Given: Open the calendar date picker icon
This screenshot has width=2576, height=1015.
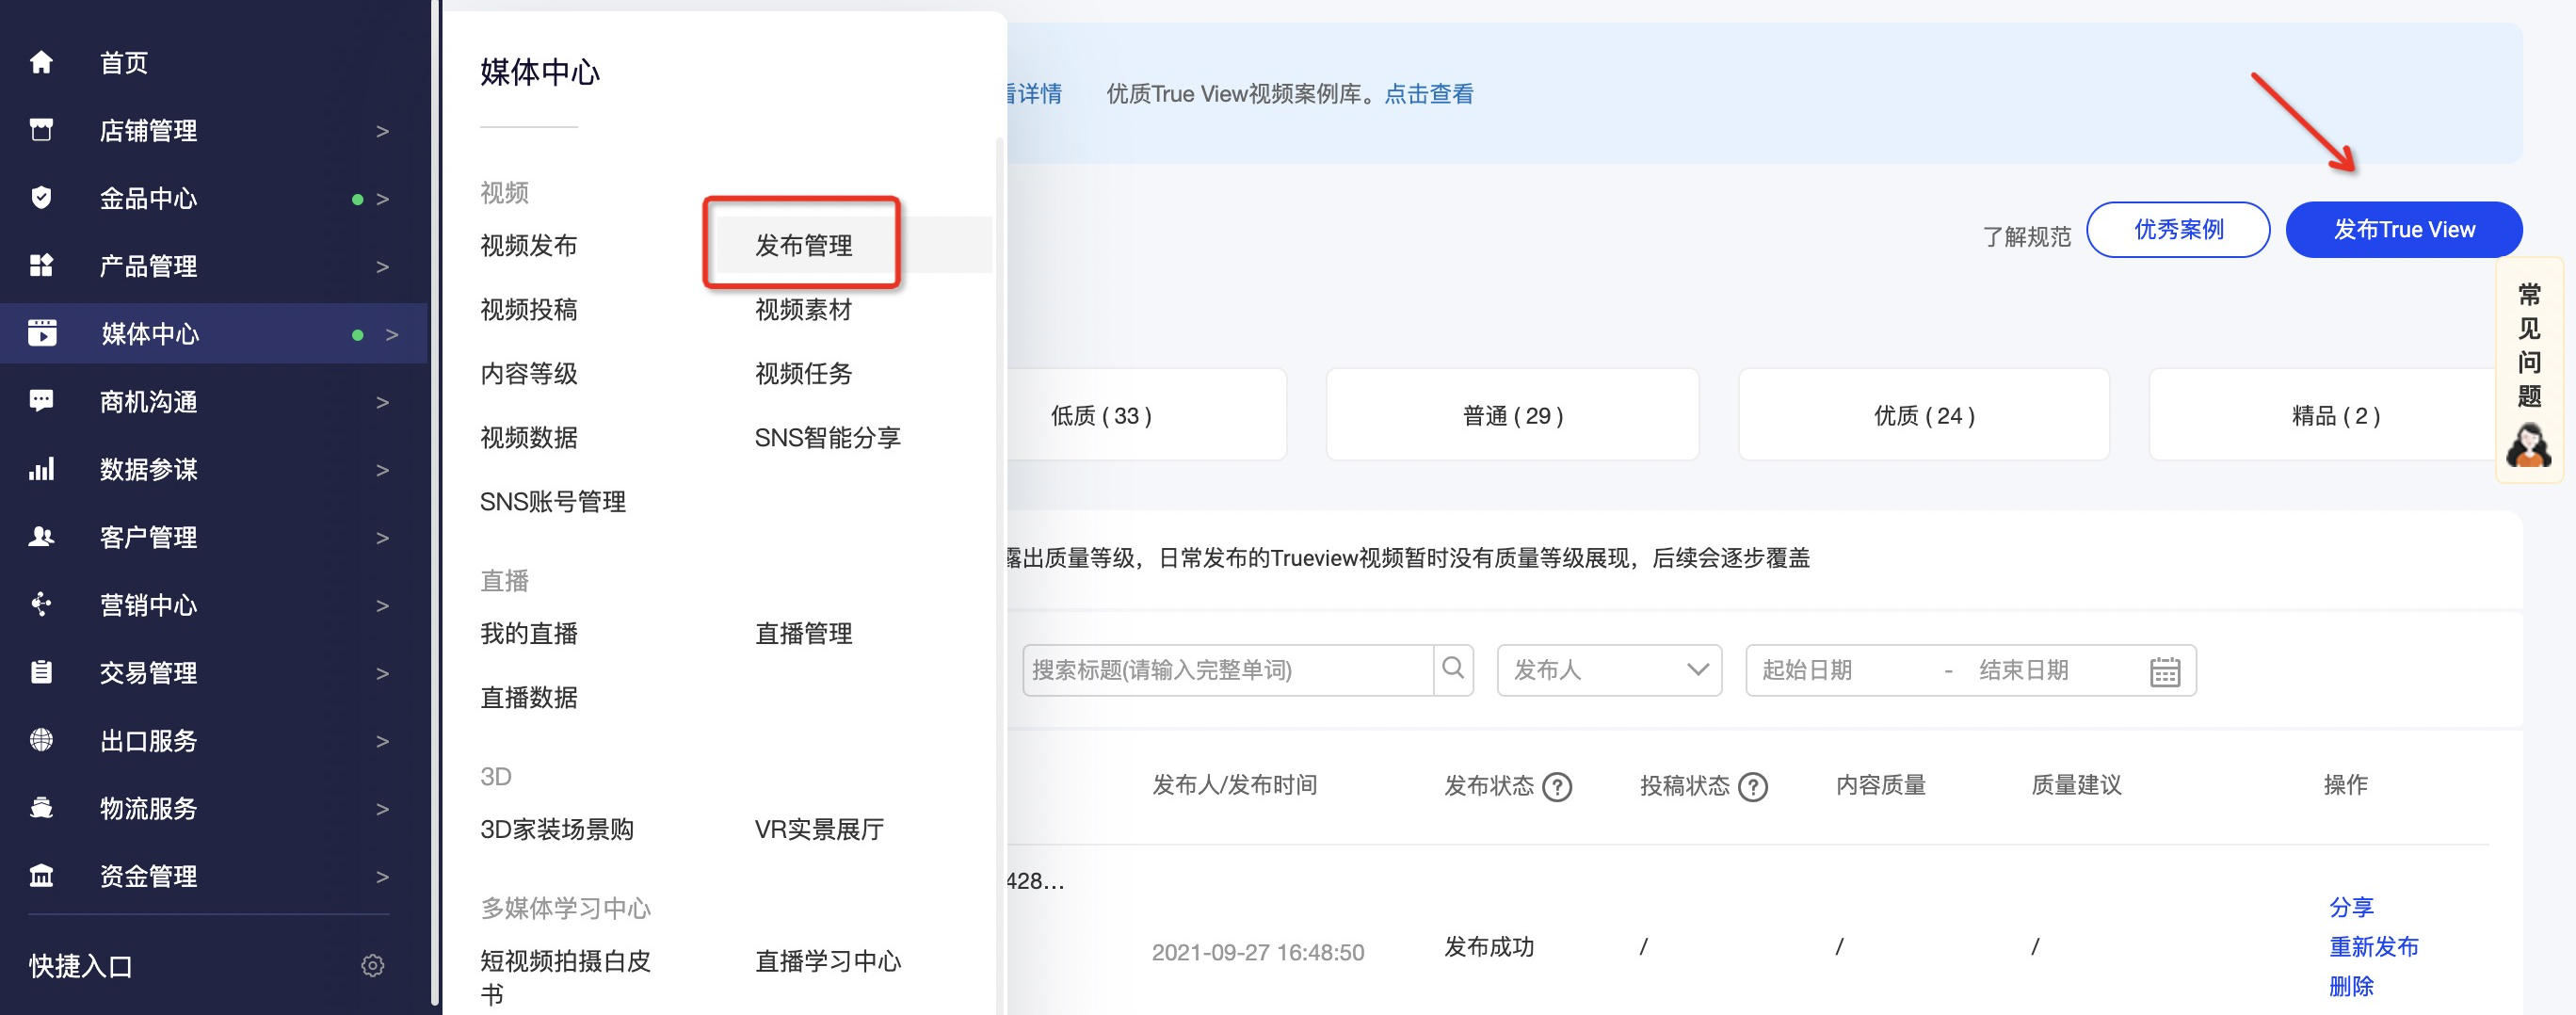Looking at the screenshot, I should pyautogui.click(x=2164, y=671).
